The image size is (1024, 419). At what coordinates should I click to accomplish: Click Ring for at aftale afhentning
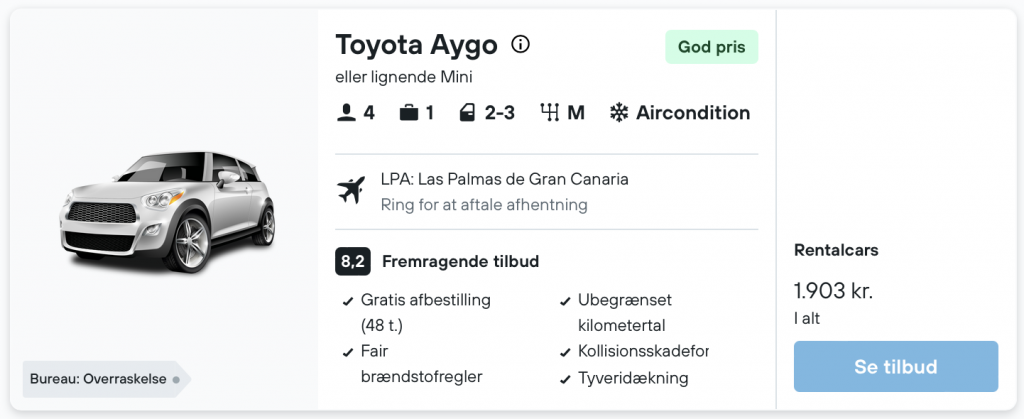point(484,205)
